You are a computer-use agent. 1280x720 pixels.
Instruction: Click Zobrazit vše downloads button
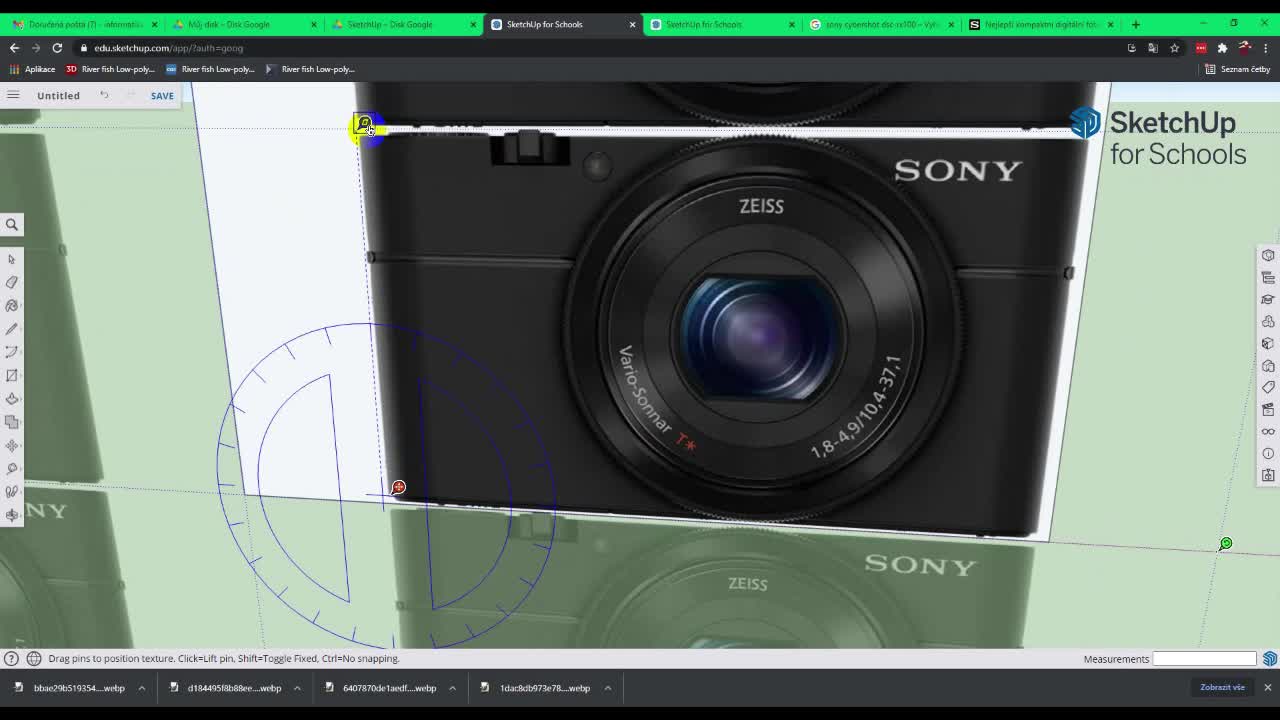coord(1222,687)
